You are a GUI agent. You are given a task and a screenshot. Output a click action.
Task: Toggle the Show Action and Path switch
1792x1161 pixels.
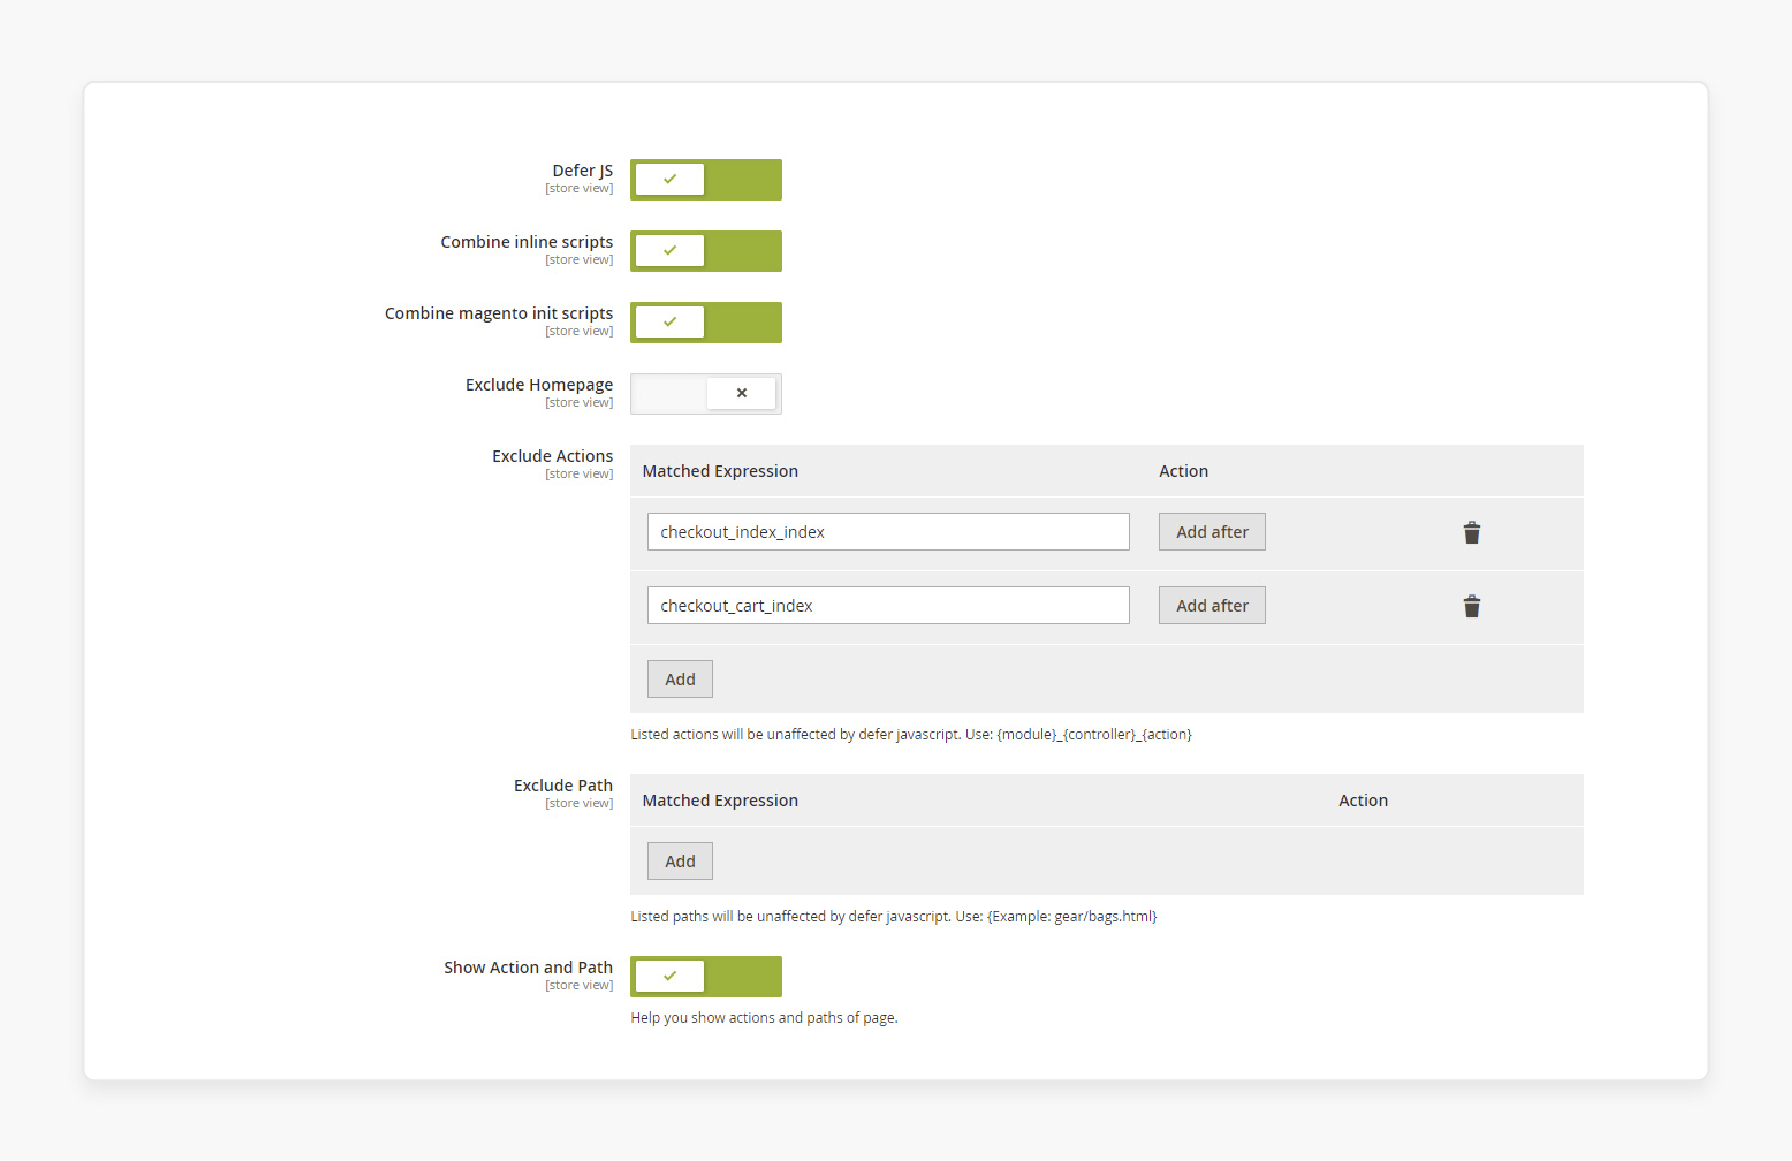705,976
